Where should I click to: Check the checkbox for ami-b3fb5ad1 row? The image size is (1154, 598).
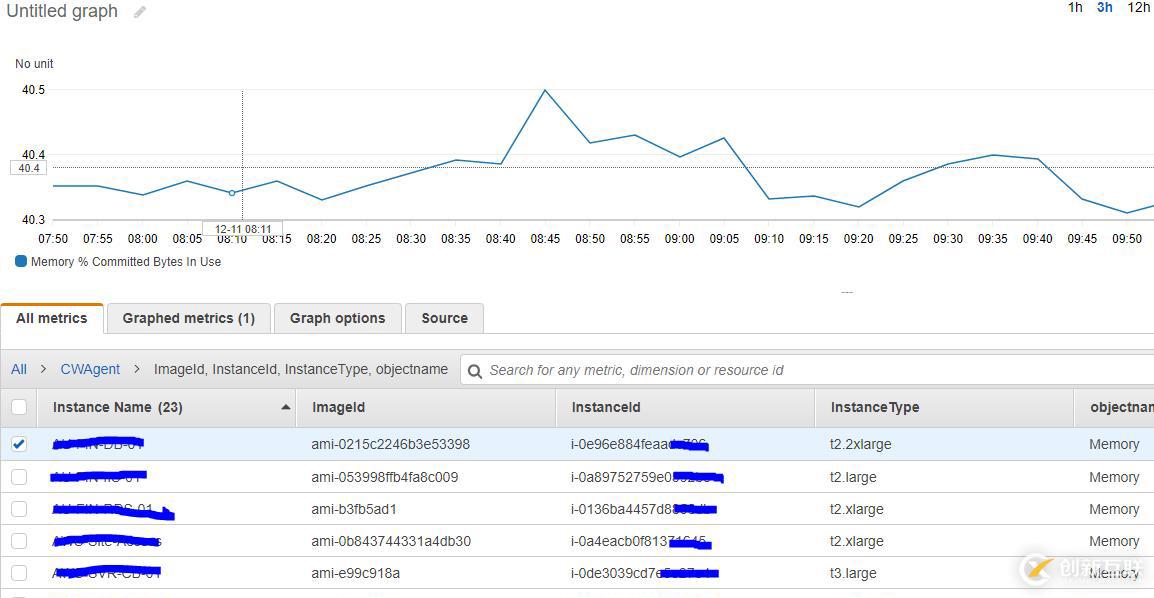click(19, 509)
